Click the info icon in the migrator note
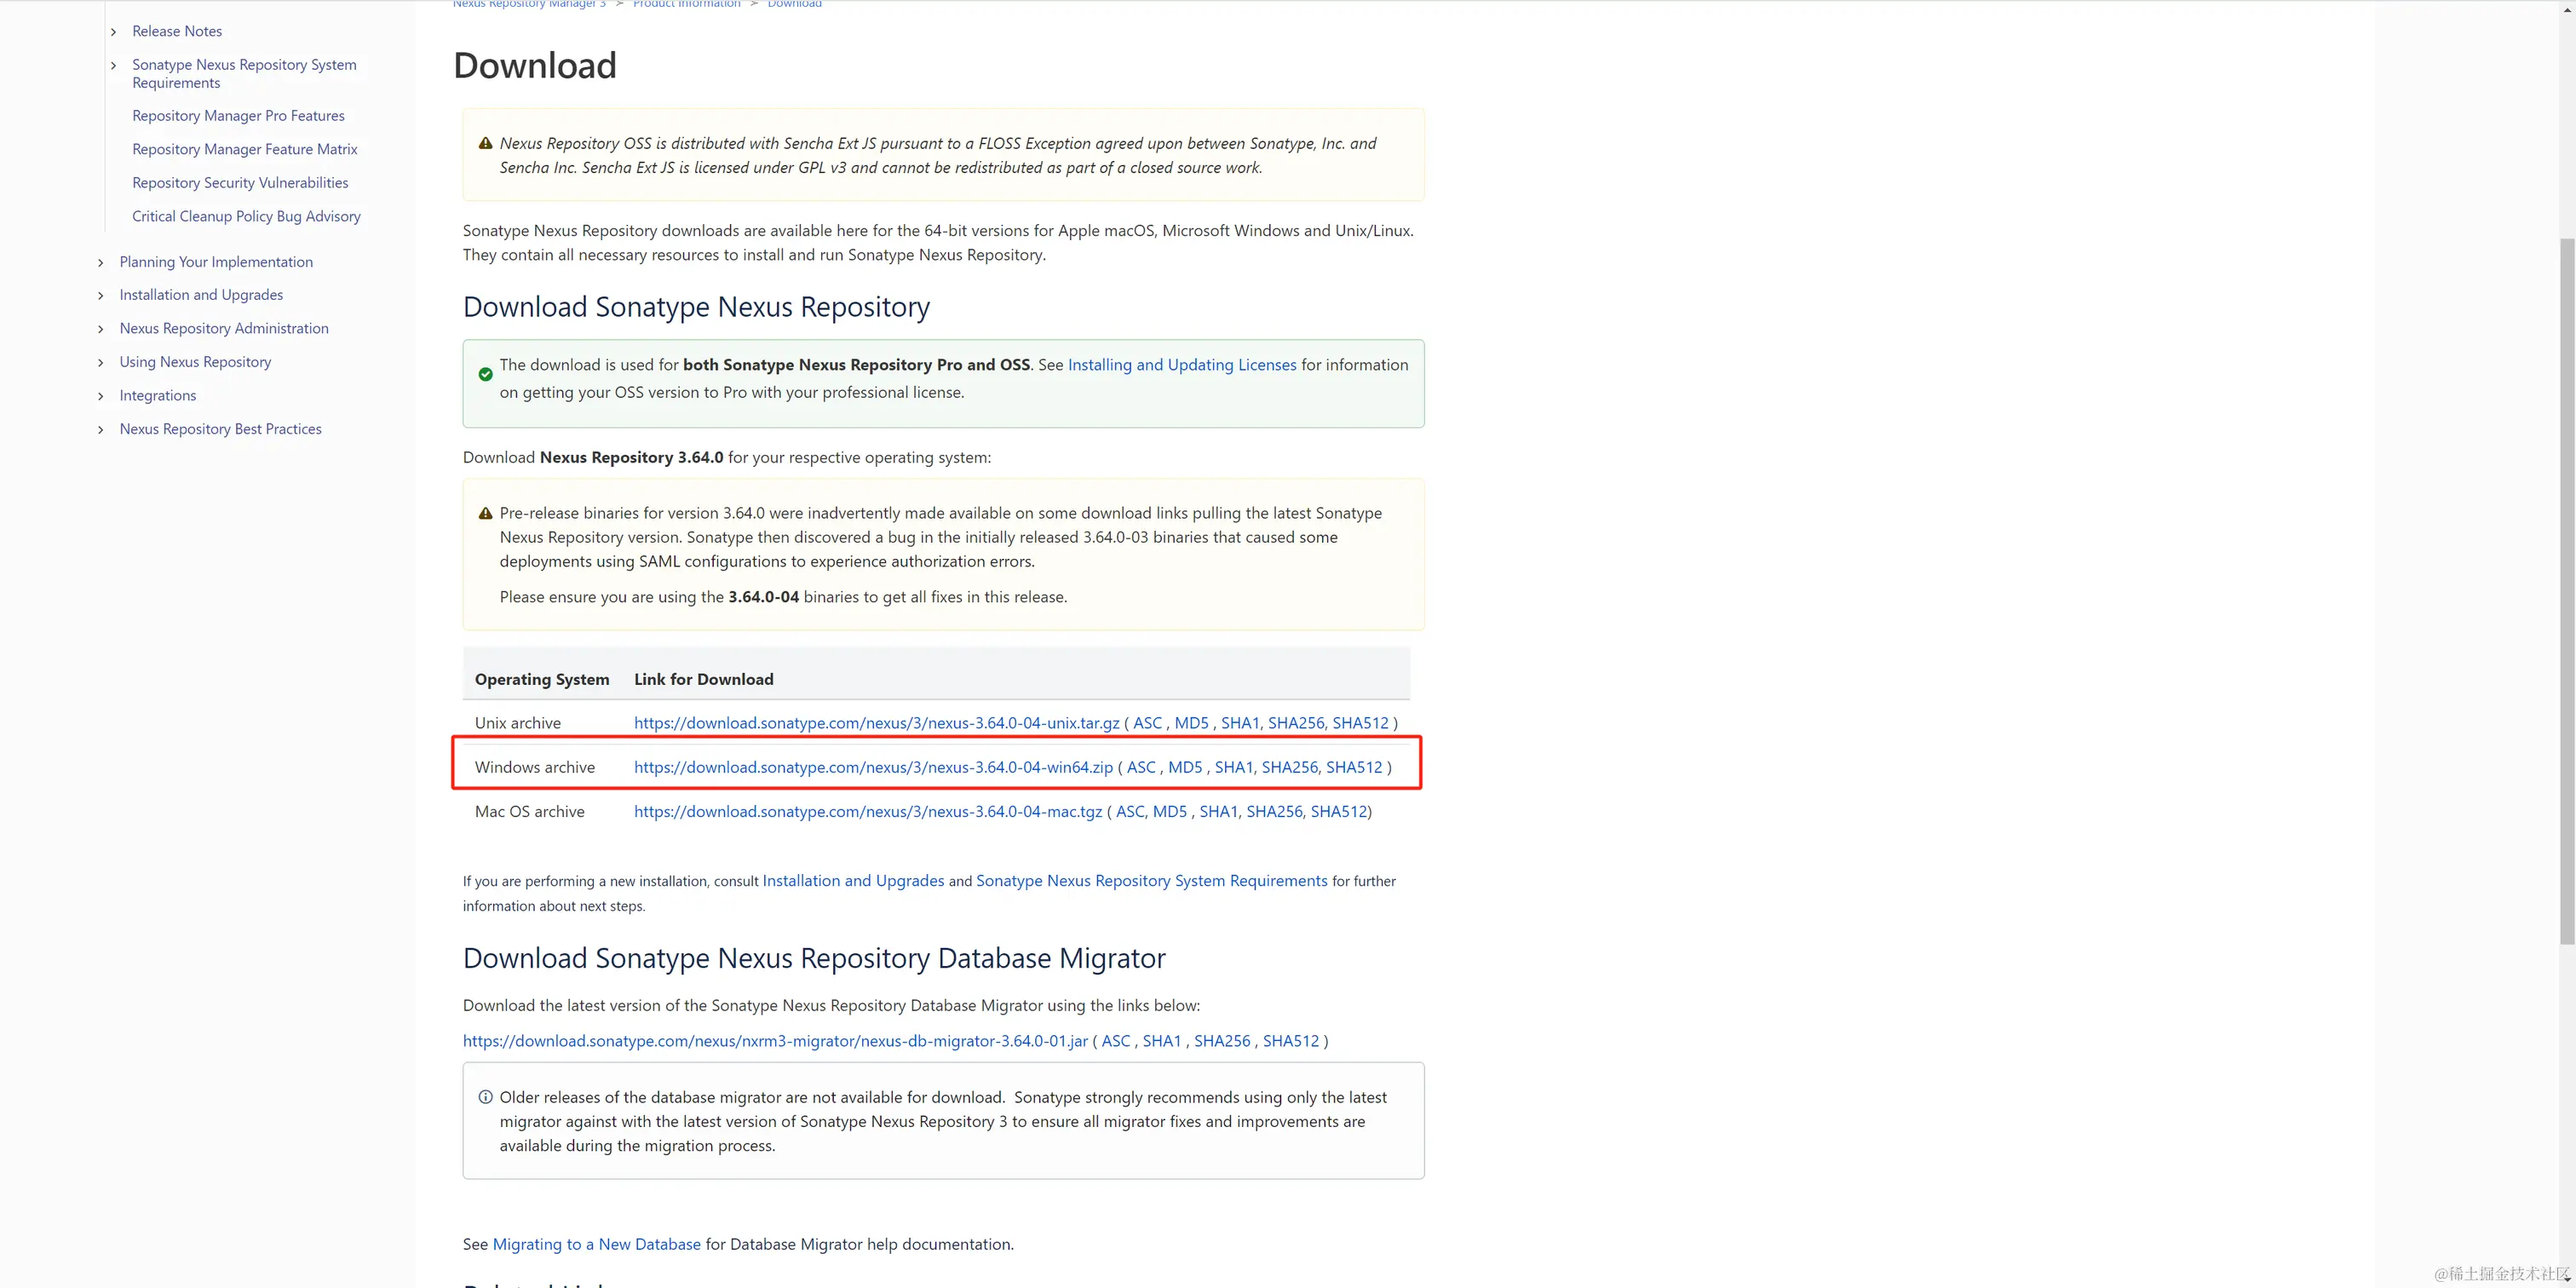 pos(485,1097)
